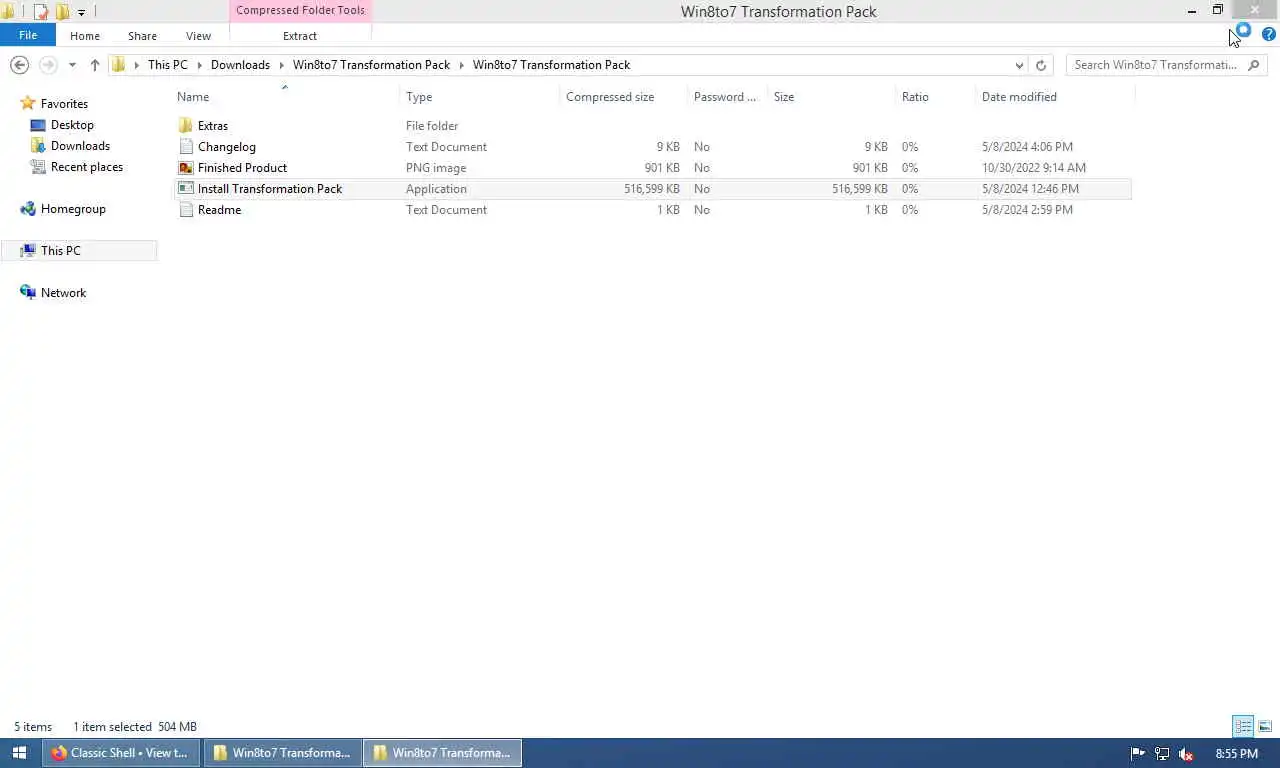Screen dimensions: 1280x768
Task: Go up one folder level
Action: click(x=95, y=65)
